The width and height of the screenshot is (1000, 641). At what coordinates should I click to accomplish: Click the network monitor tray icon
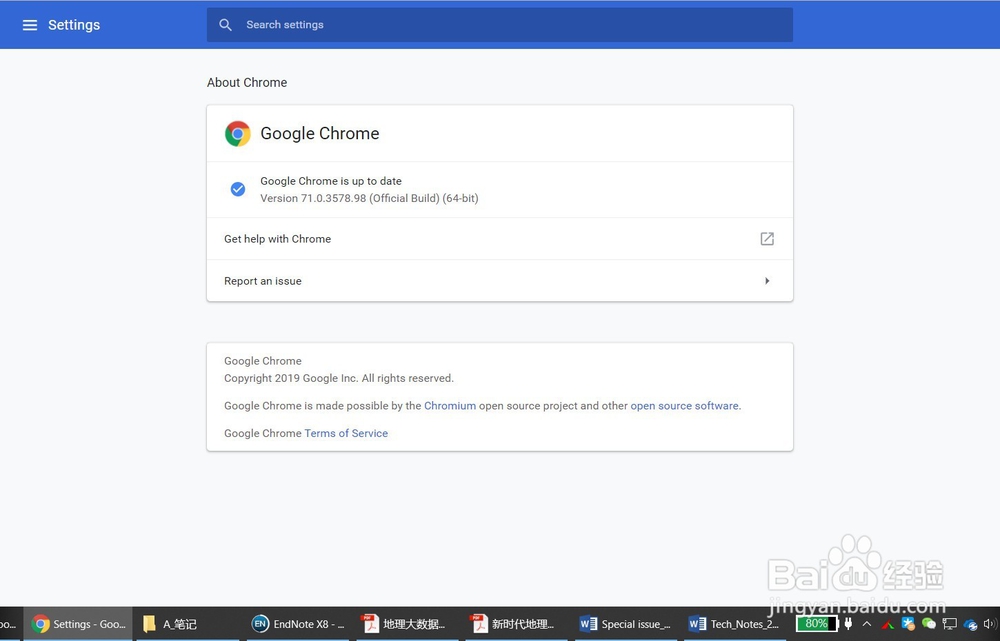click(950, 624)
